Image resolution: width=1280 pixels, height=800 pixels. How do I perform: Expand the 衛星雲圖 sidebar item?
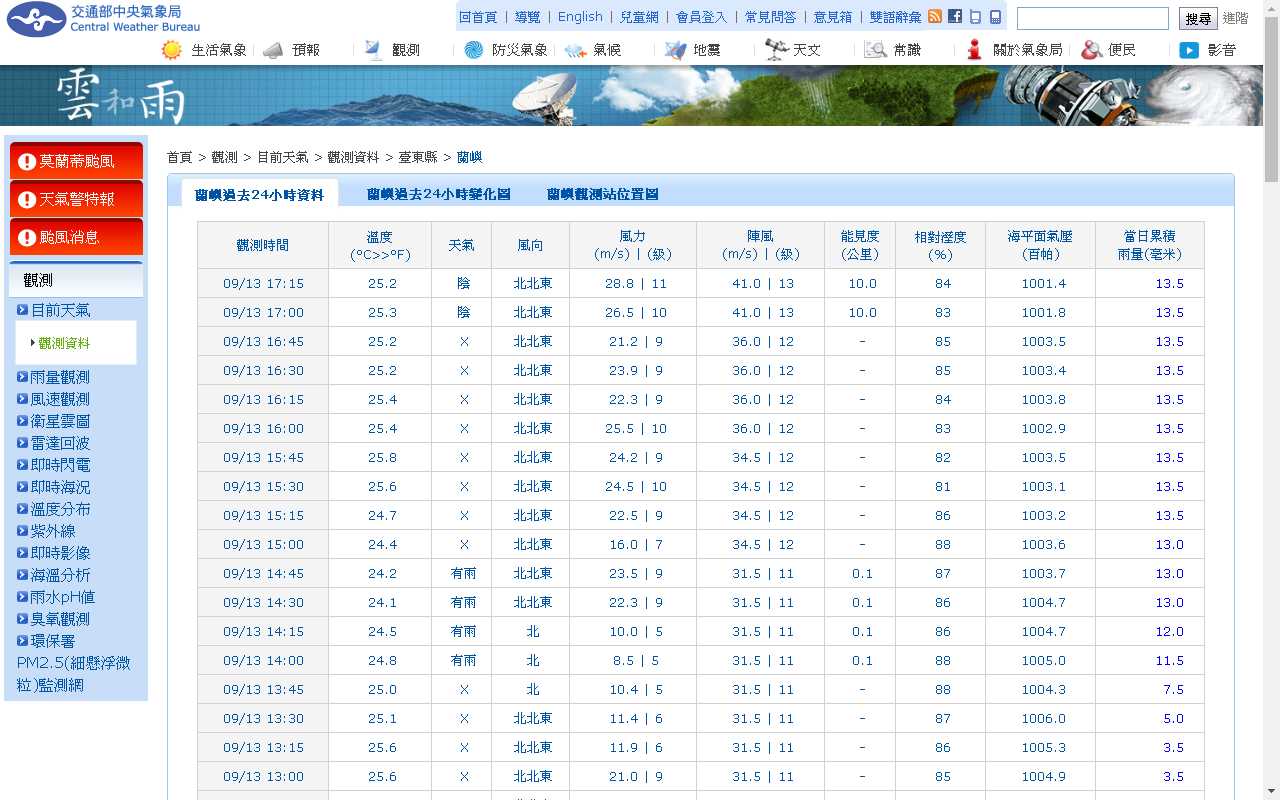(x=60, y=421)
